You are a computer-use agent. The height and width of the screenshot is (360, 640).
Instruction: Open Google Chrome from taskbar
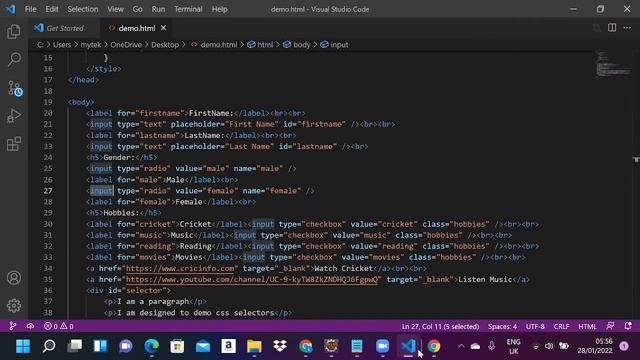(x=434, y=346)
